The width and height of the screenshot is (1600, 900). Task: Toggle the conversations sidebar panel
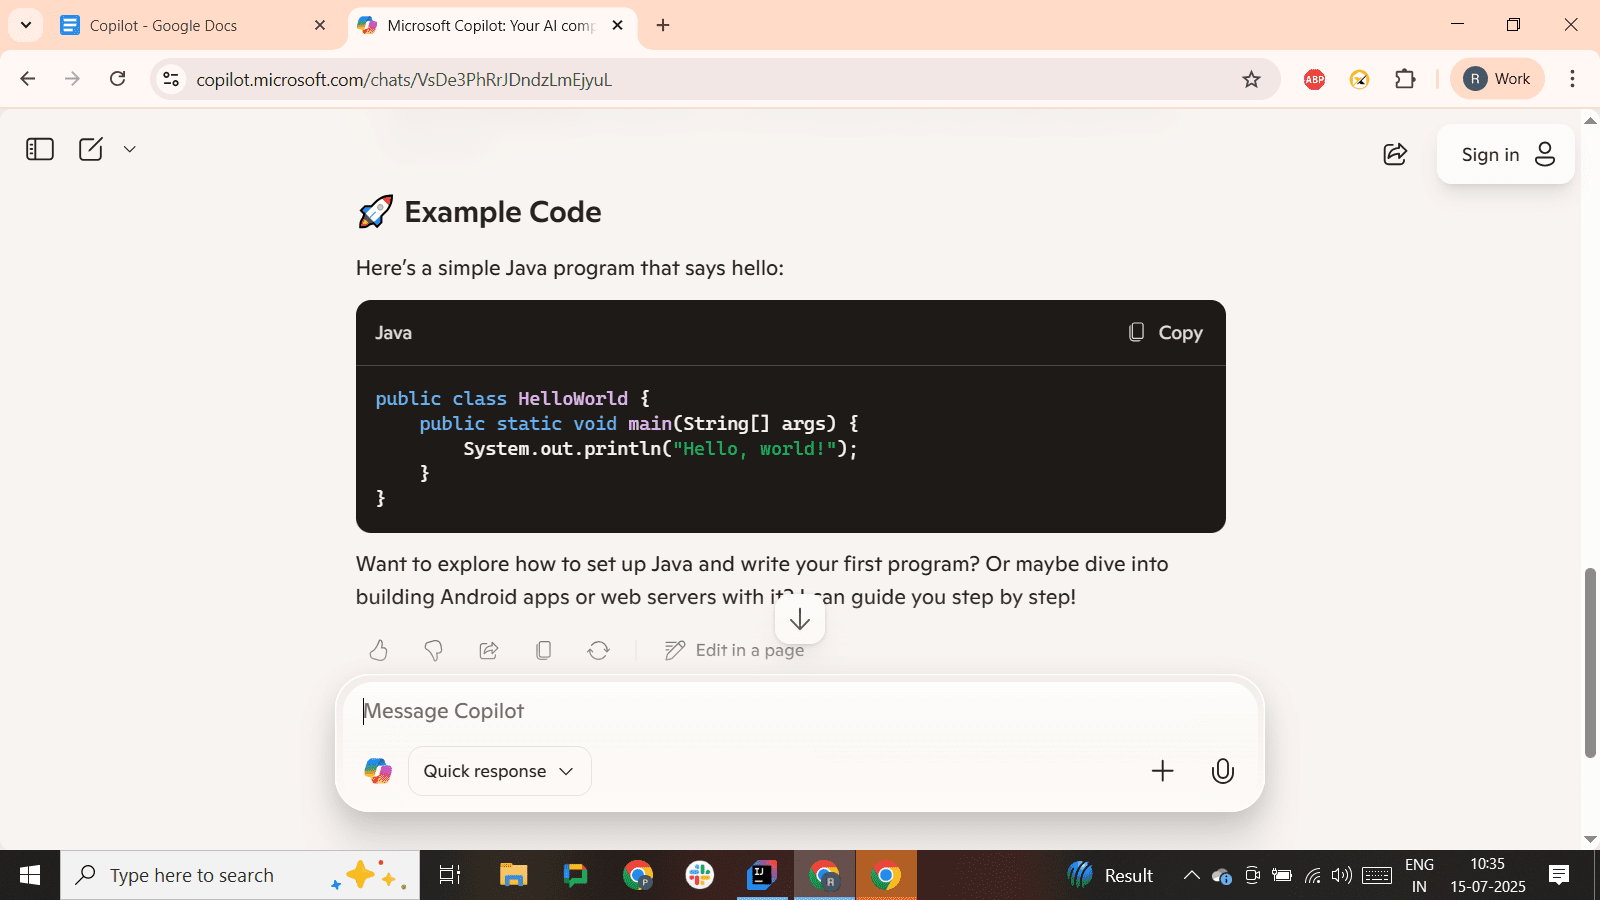pos(39,148)
